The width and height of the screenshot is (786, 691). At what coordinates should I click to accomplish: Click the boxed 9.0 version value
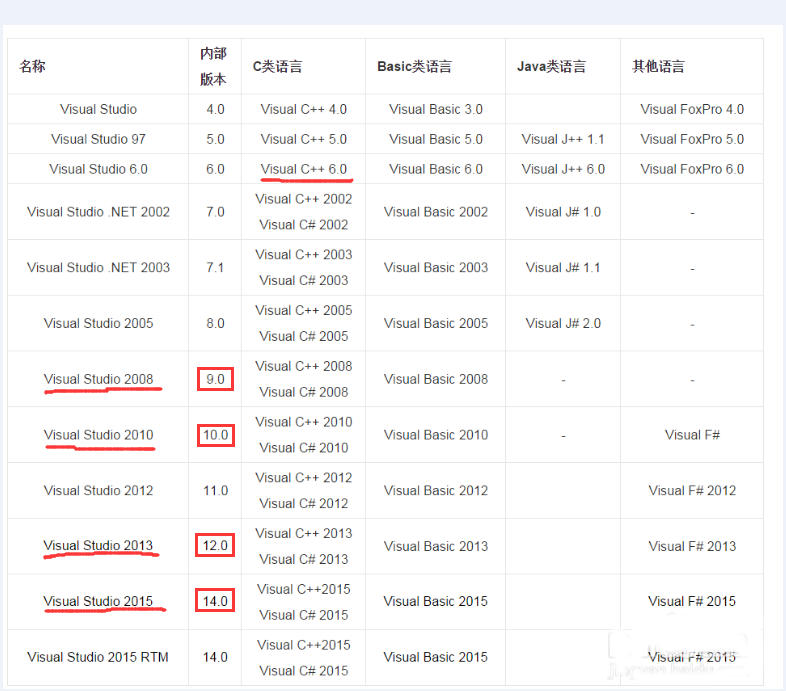[x=216, y=379]
